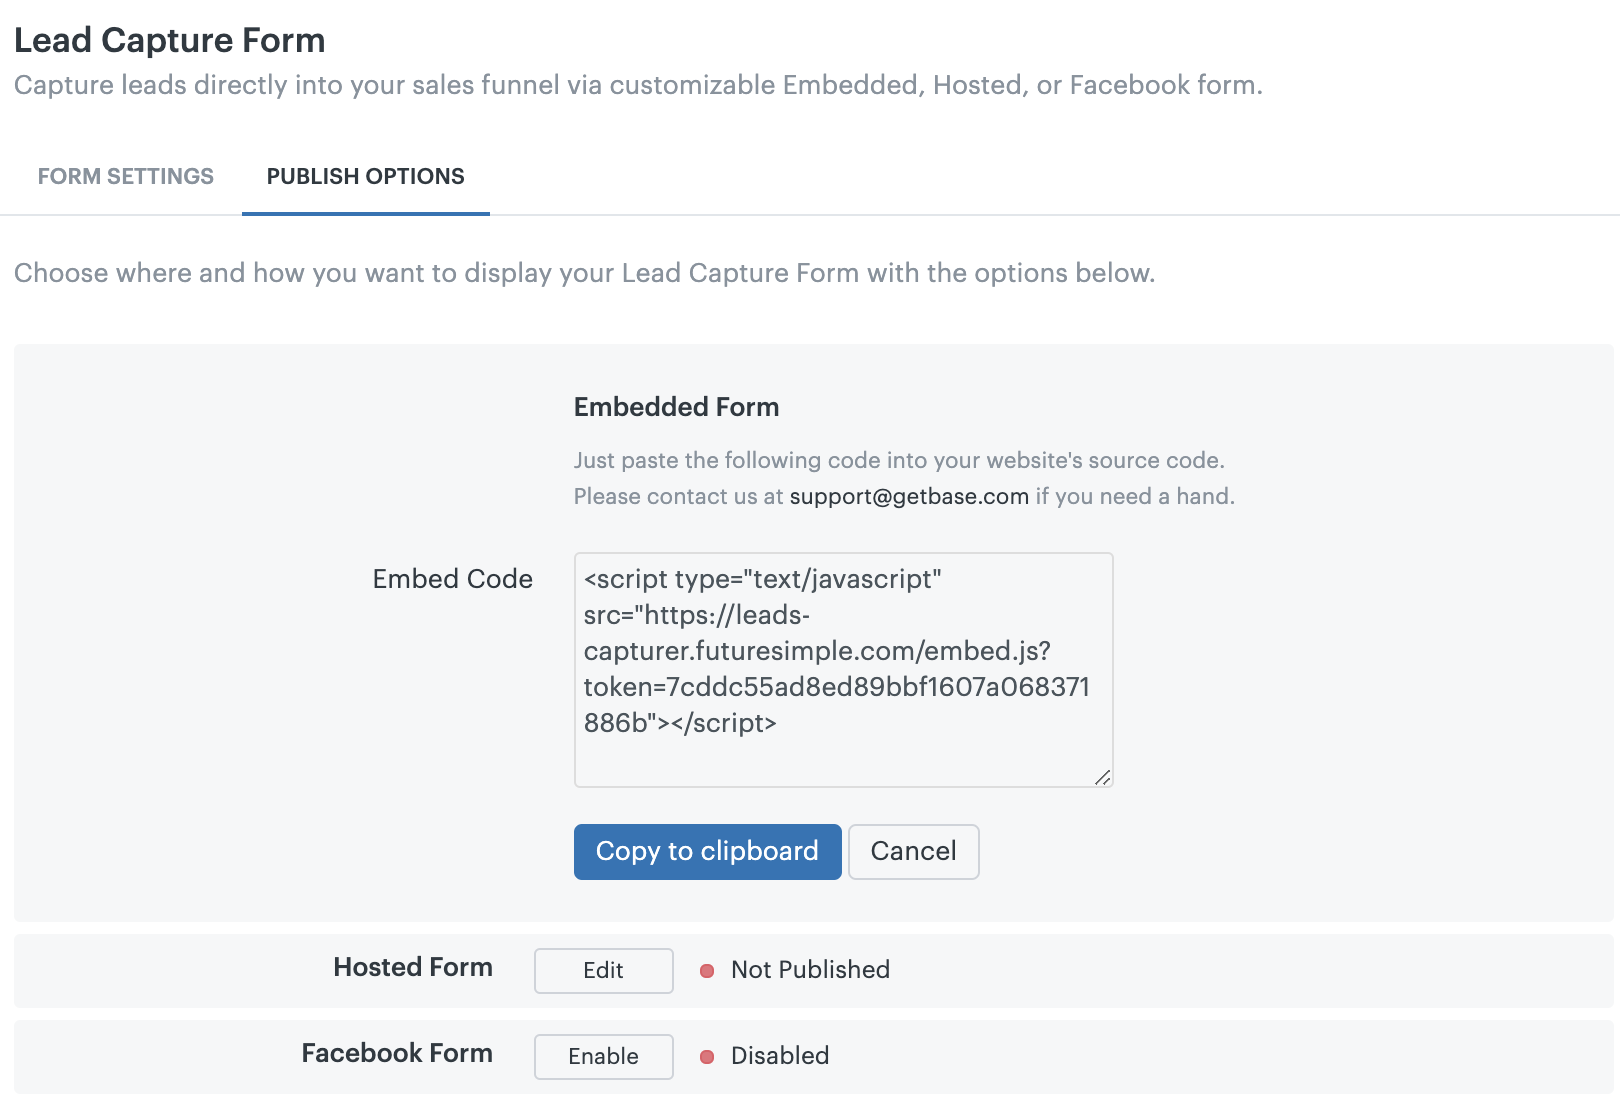Screen dimensions: 1620x1116
Task: Click the red Disabled status dot
Action: [707, 1057]
